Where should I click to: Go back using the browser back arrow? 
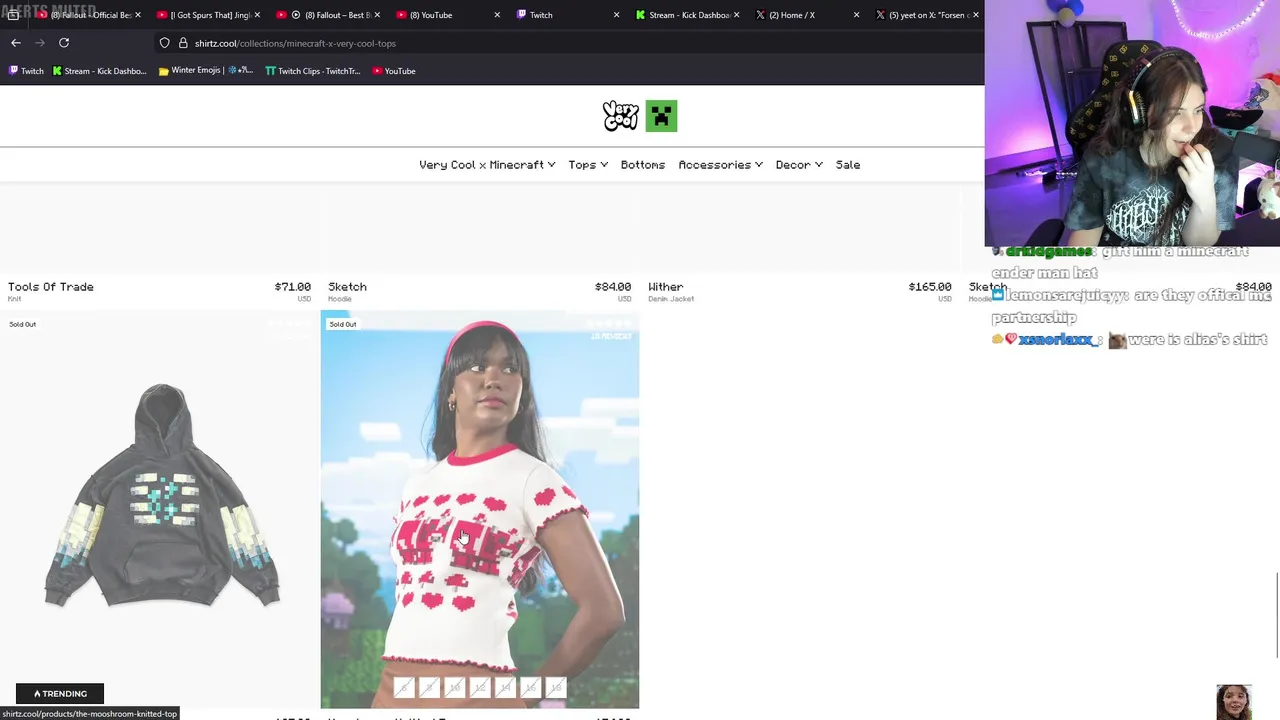pos(16,43)
